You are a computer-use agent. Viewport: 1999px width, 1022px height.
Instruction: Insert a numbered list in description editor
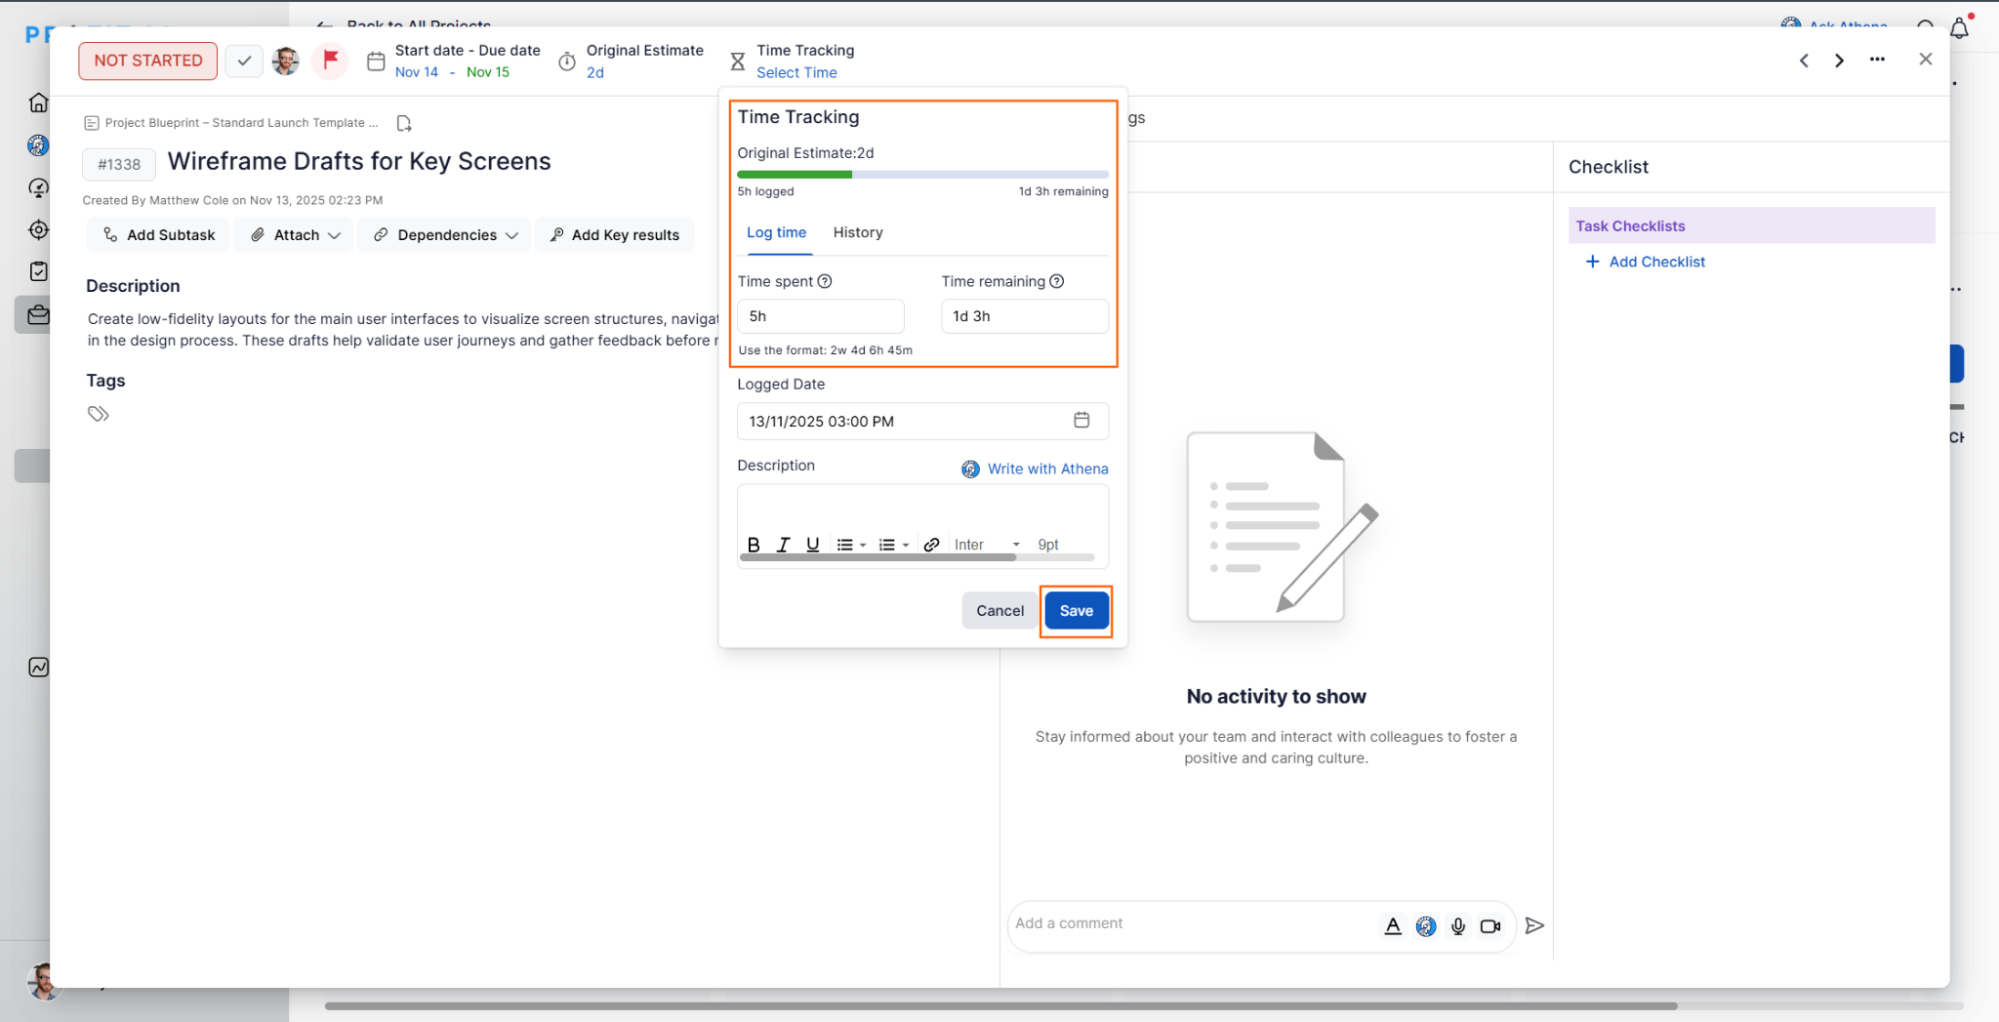[x=887, y=544]
